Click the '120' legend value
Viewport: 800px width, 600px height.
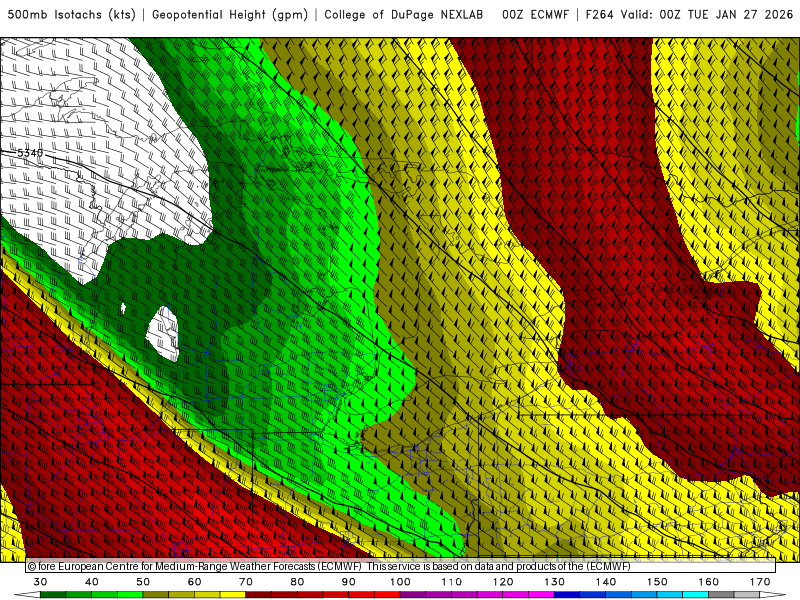click(x=503, y=582)
